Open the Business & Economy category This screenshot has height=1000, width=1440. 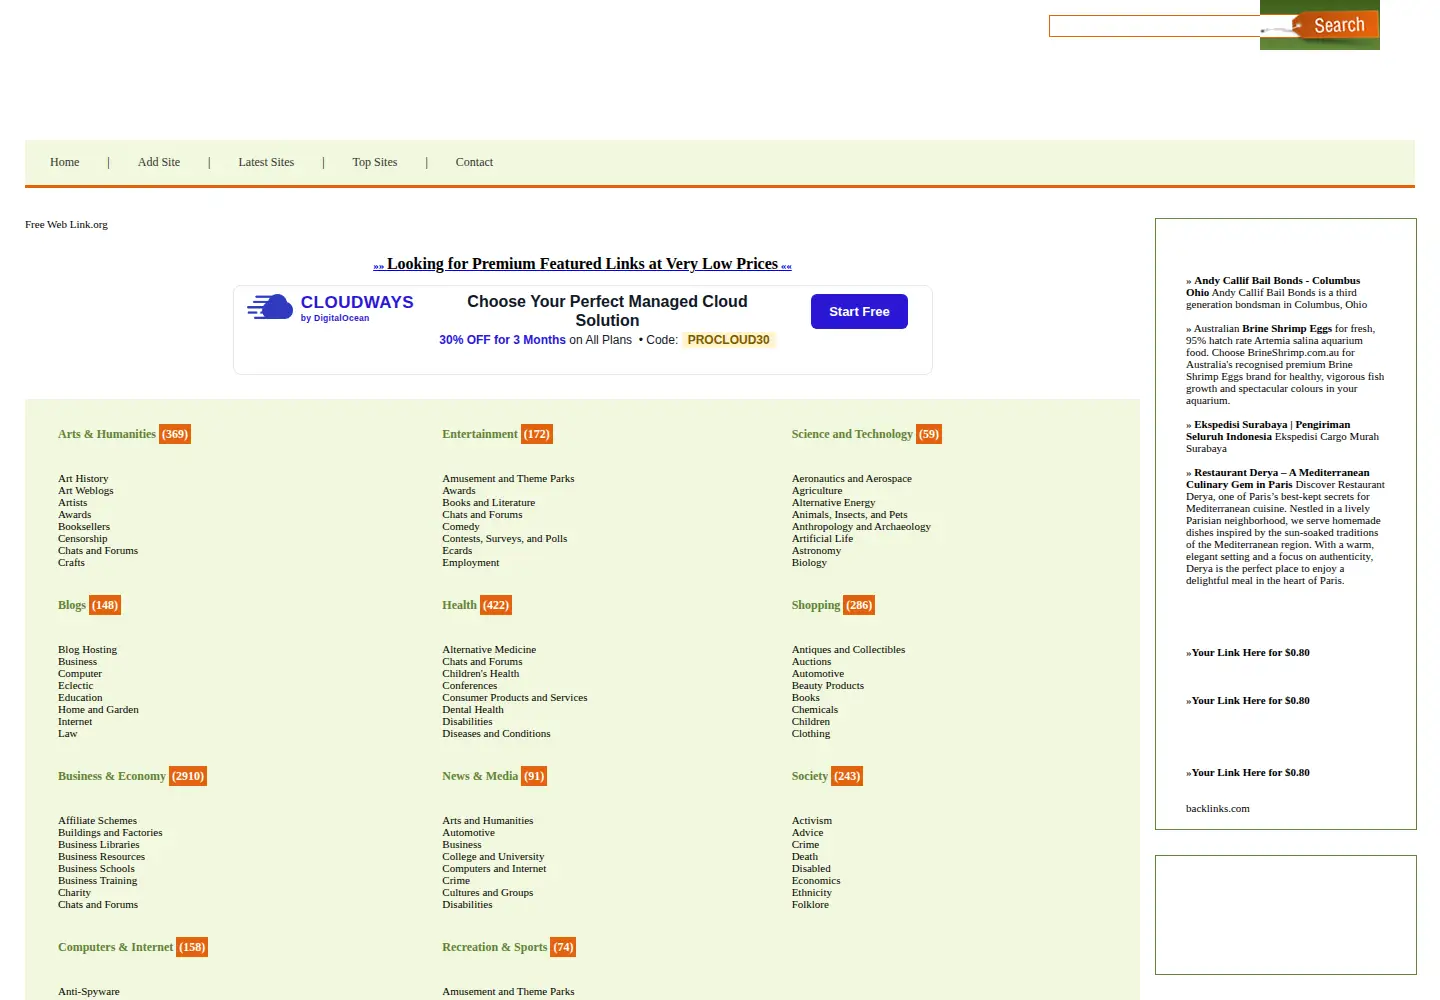[x=112, y=776]
